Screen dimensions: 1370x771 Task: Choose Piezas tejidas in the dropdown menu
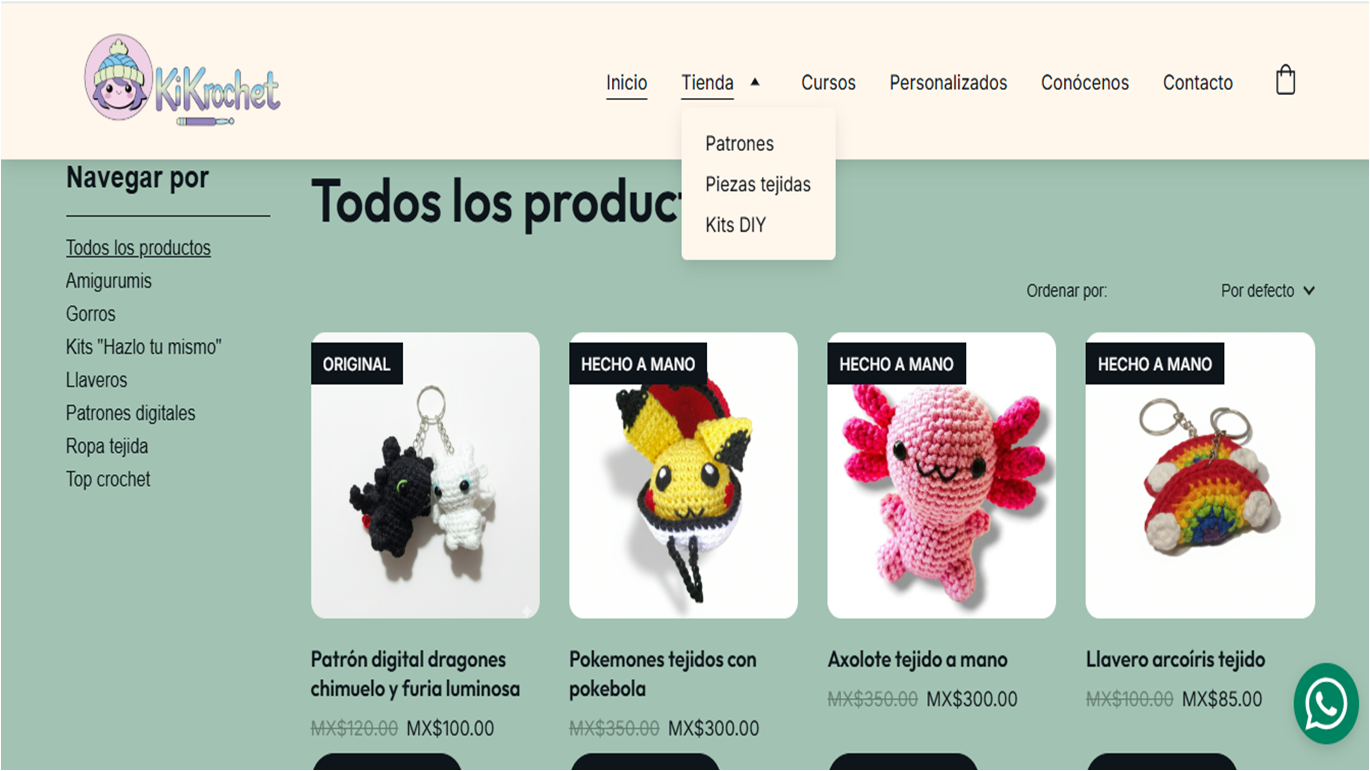[x=757, y=185]
